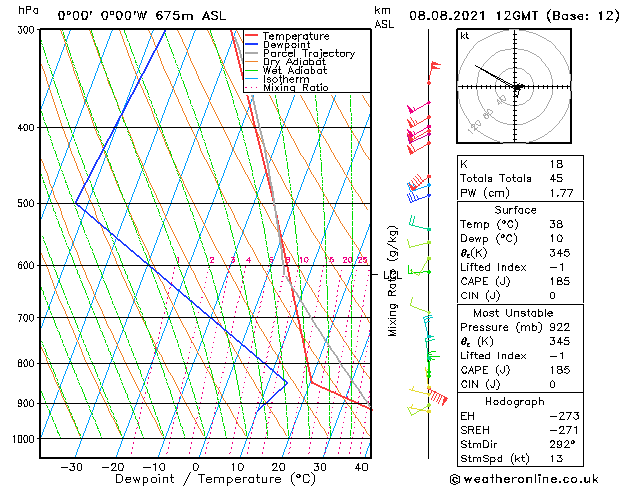Click the StmSpd (kt) value 13
Viewport: 629px width, 486px height.
[556, 458]
